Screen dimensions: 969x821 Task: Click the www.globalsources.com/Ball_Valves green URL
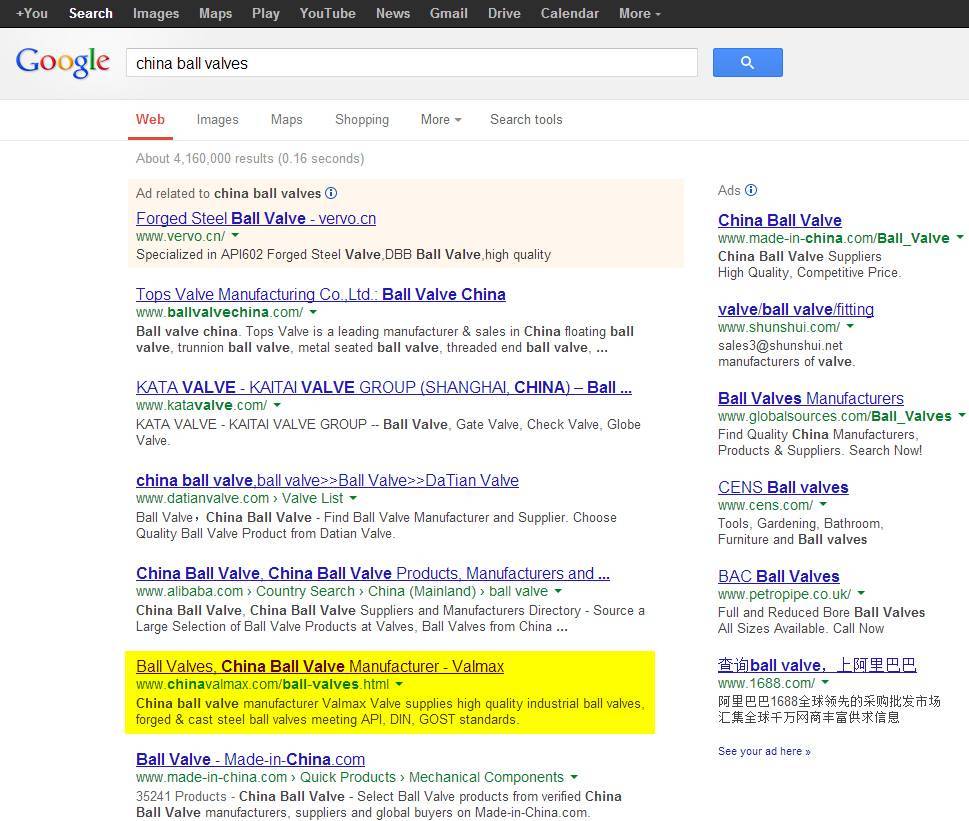[835, 416]
